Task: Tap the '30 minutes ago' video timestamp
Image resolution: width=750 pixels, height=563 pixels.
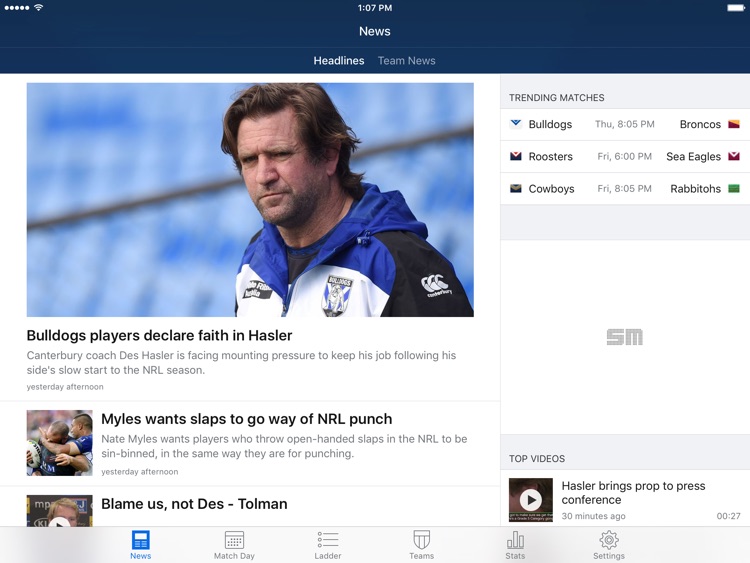Action: [593, 516]
